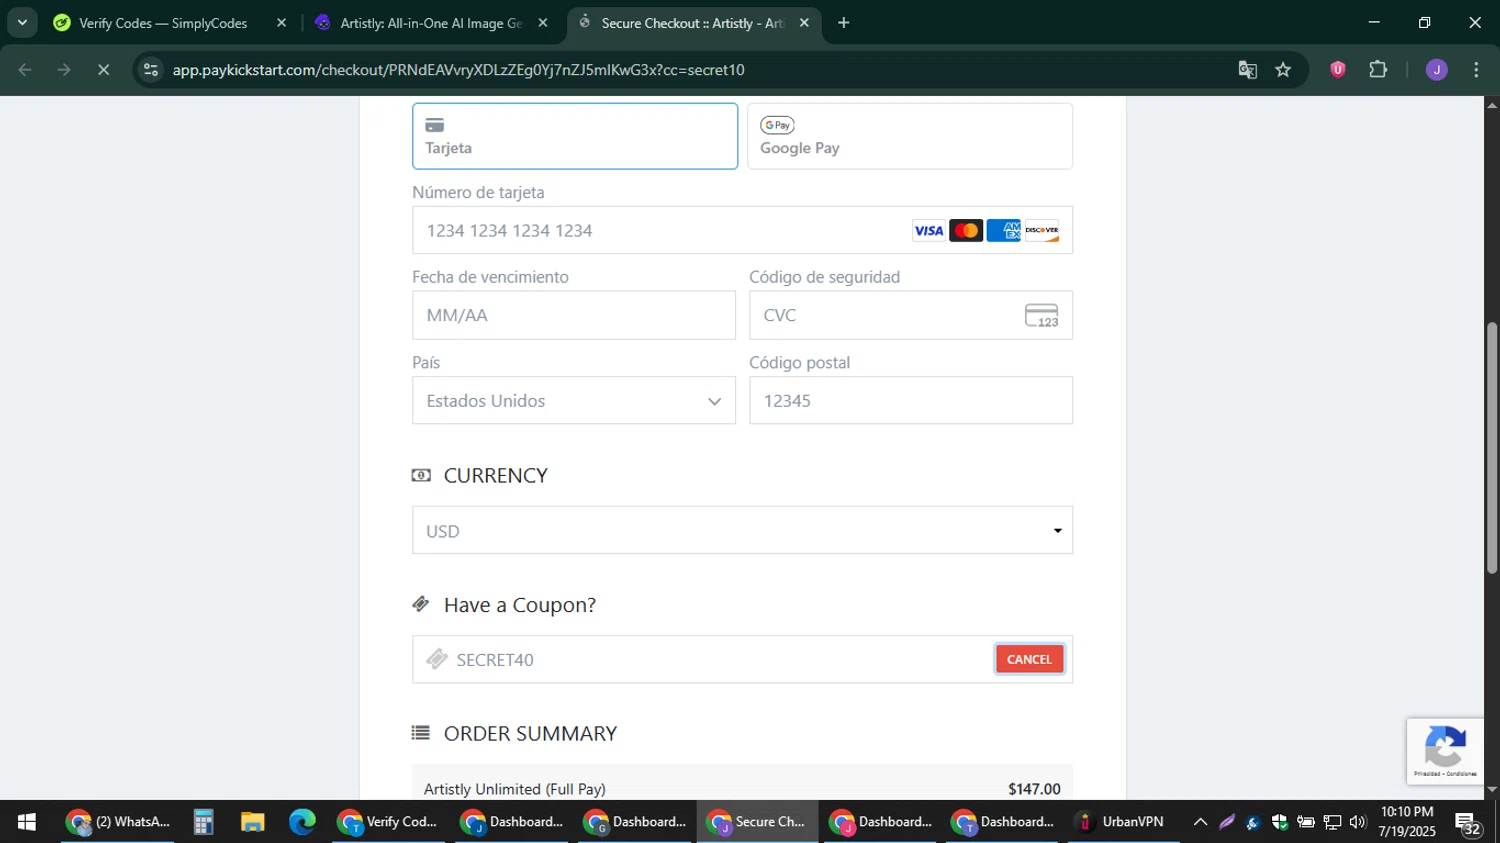The image size is (1500, 843).
Task: View site information icon
Action: point(151,70)
